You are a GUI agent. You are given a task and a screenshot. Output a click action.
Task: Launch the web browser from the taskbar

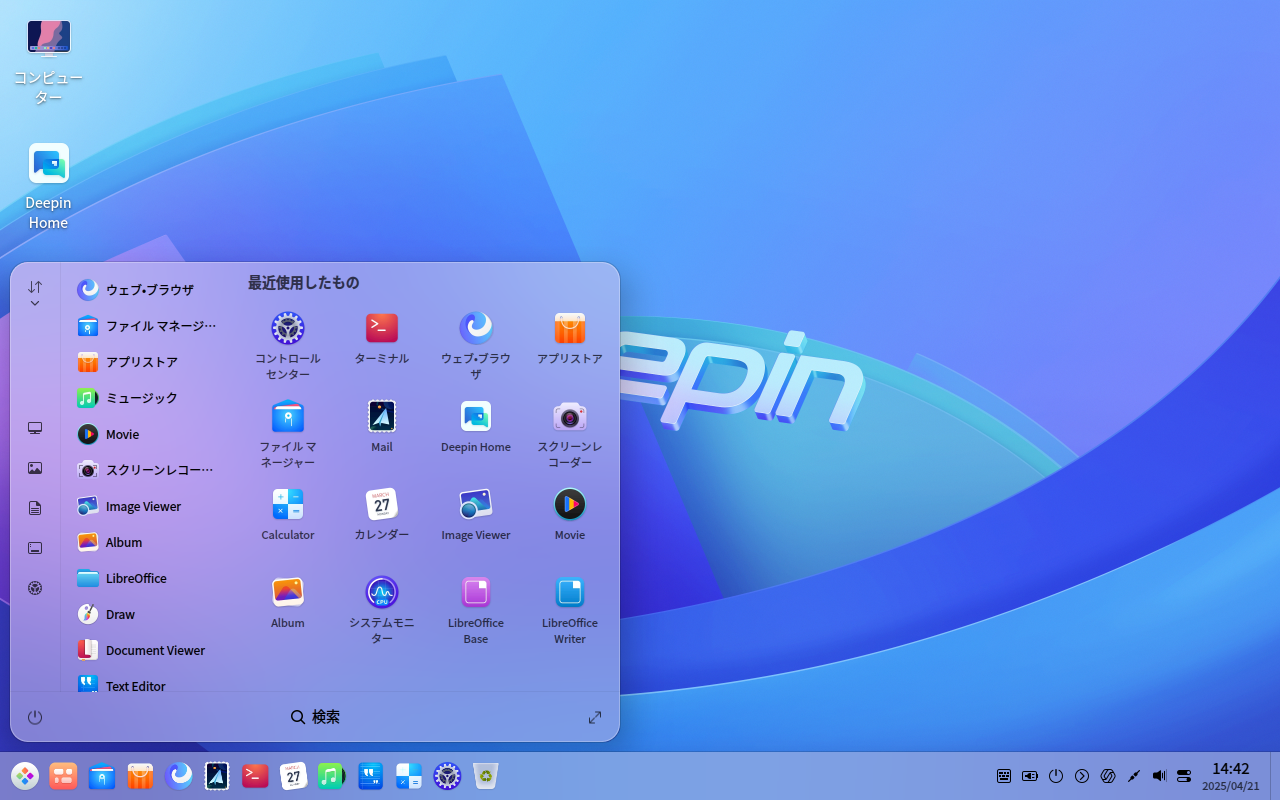pos(179,776)
